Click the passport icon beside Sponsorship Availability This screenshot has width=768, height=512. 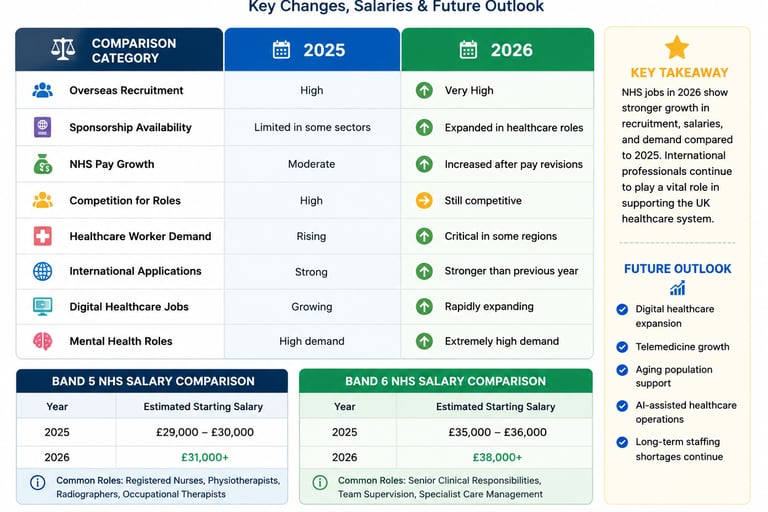click(x=43, y=127)
